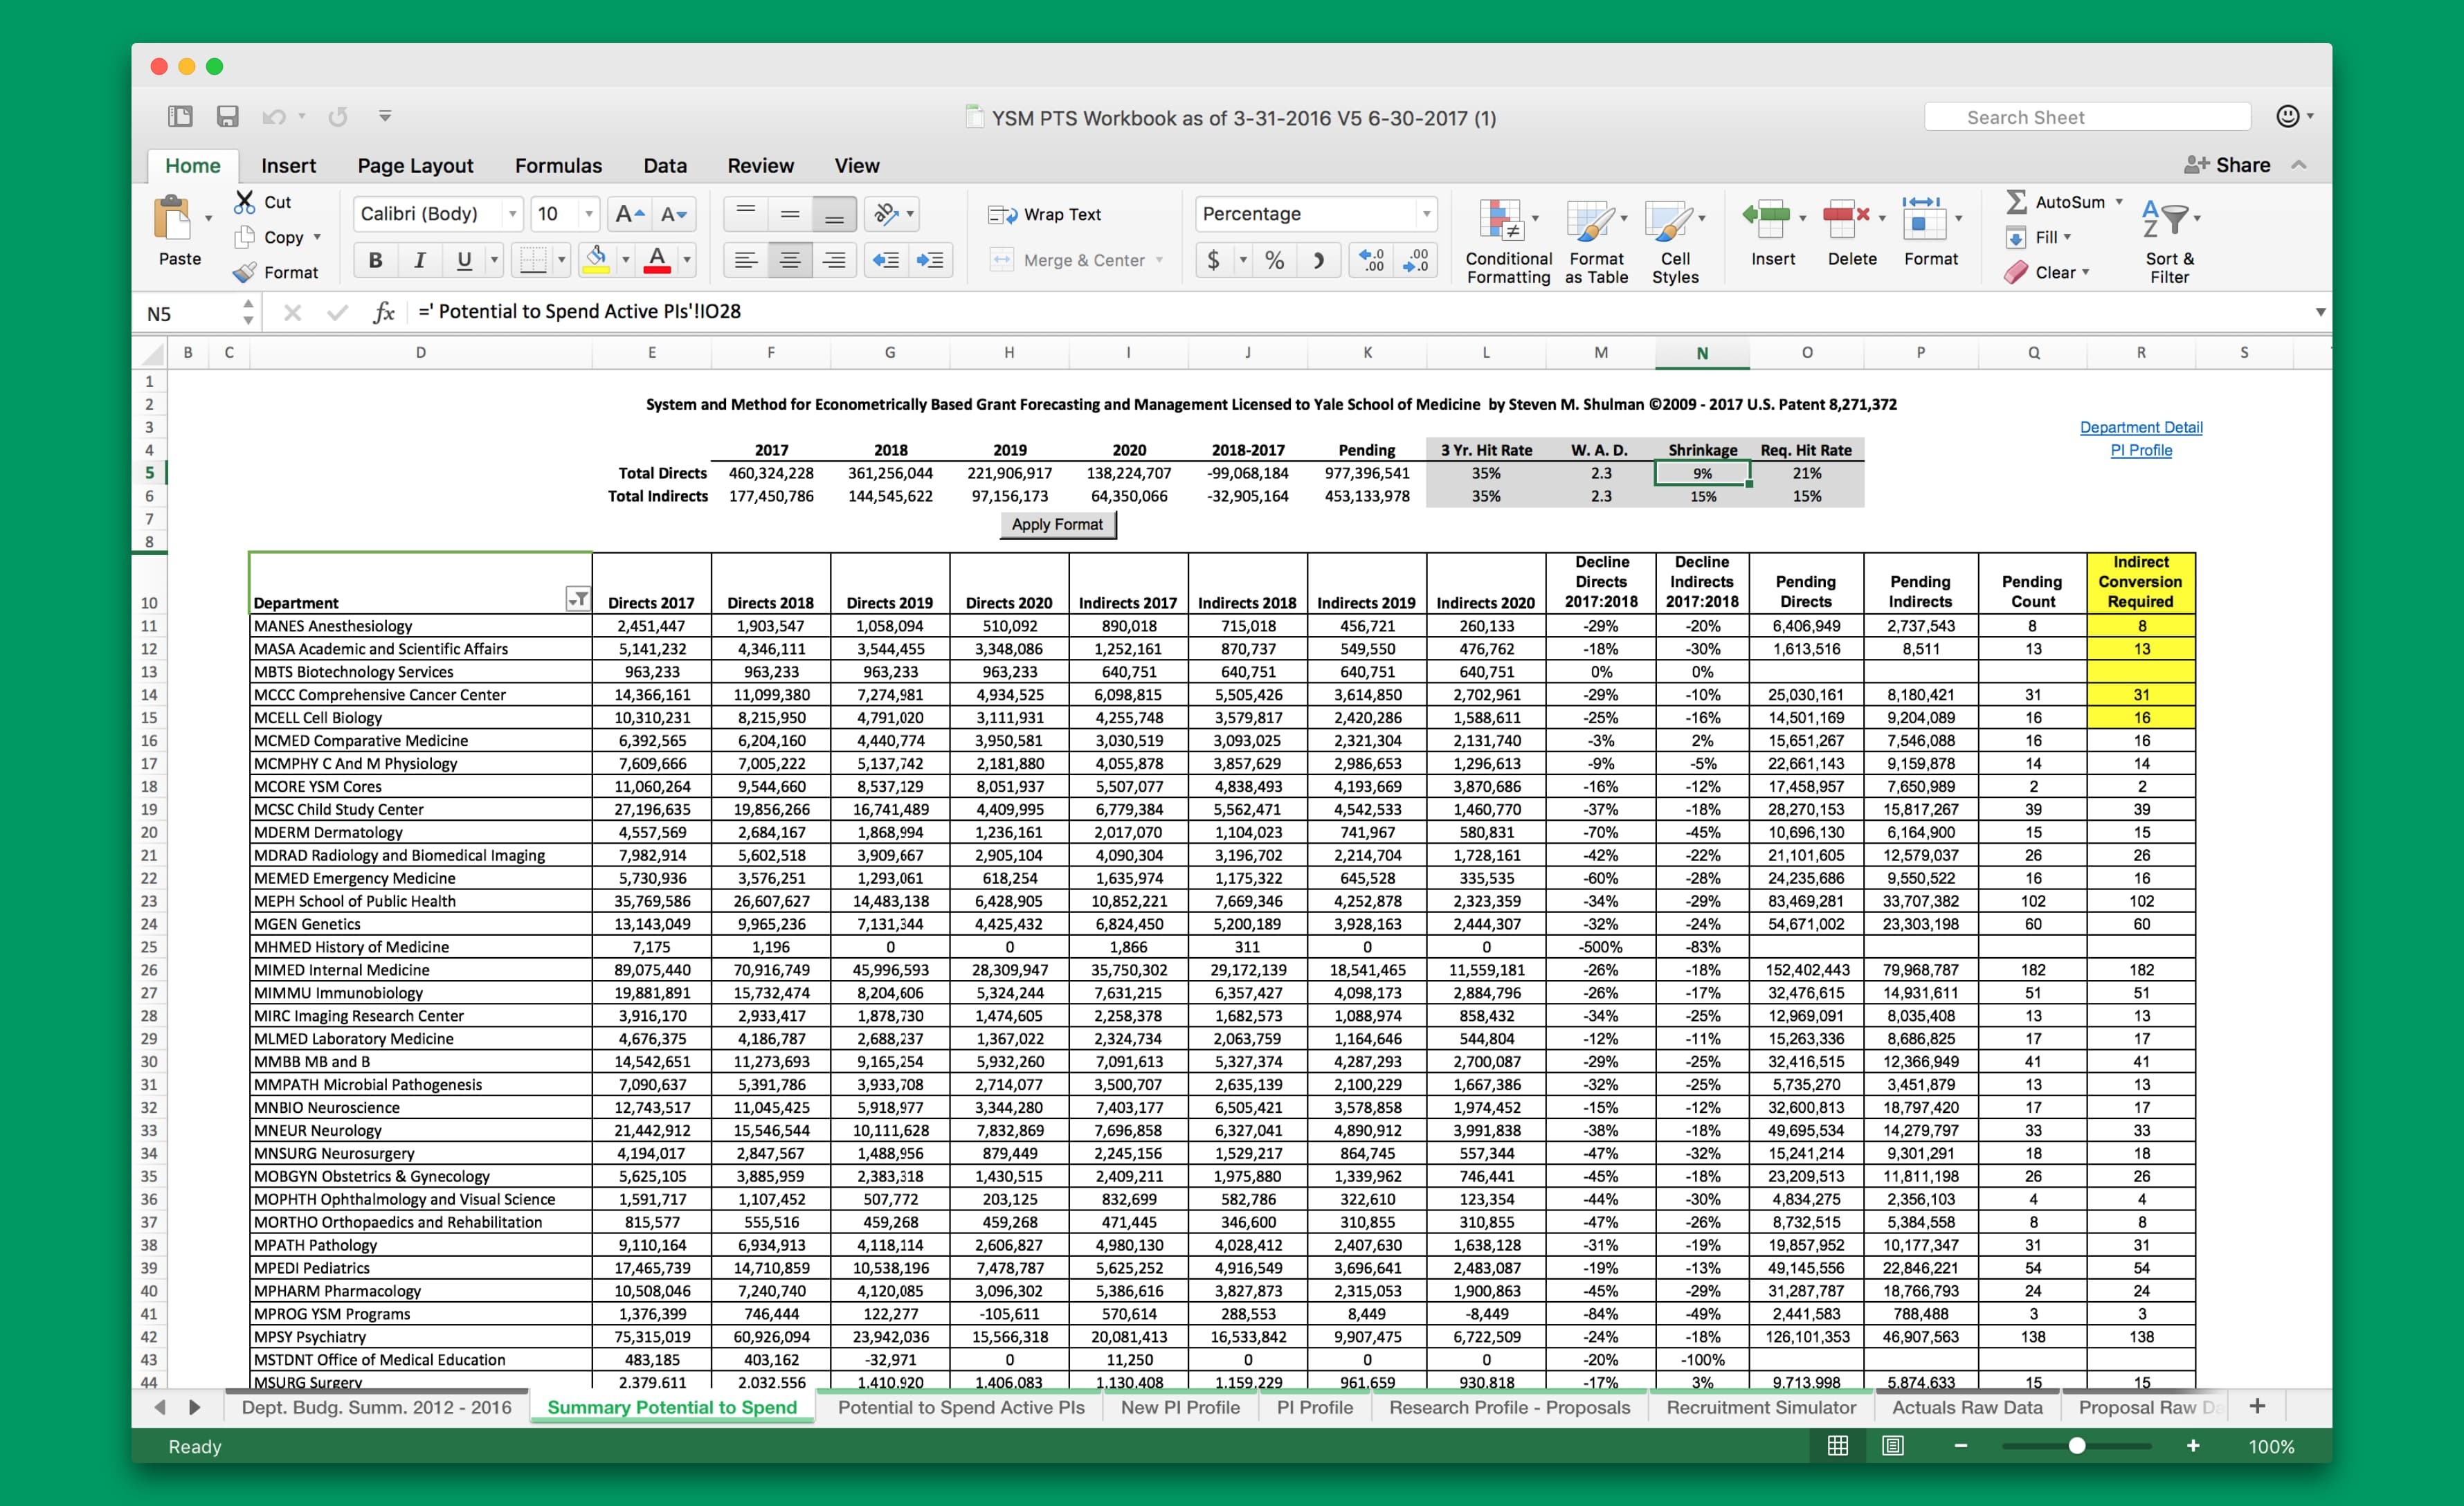Switch to Normal view in status bar
Viewport: 2464px width, 1506px height.
coord(1838,1446)
